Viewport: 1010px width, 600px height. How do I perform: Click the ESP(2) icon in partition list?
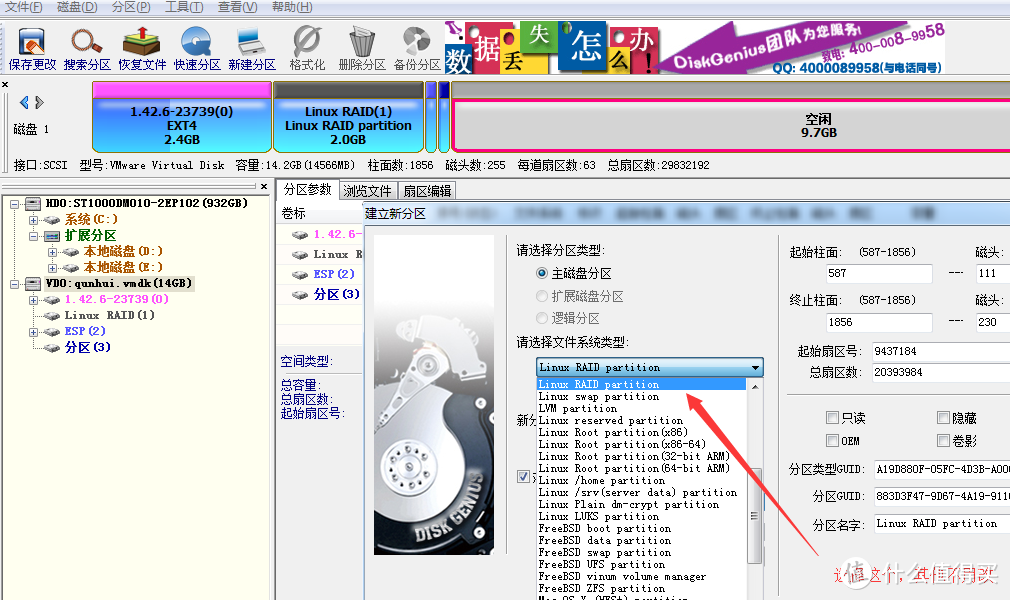click(300, 275)
